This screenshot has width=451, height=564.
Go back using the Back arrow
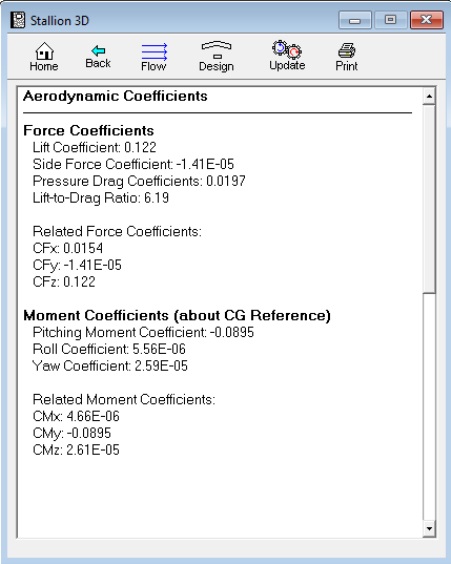point(98,56)
